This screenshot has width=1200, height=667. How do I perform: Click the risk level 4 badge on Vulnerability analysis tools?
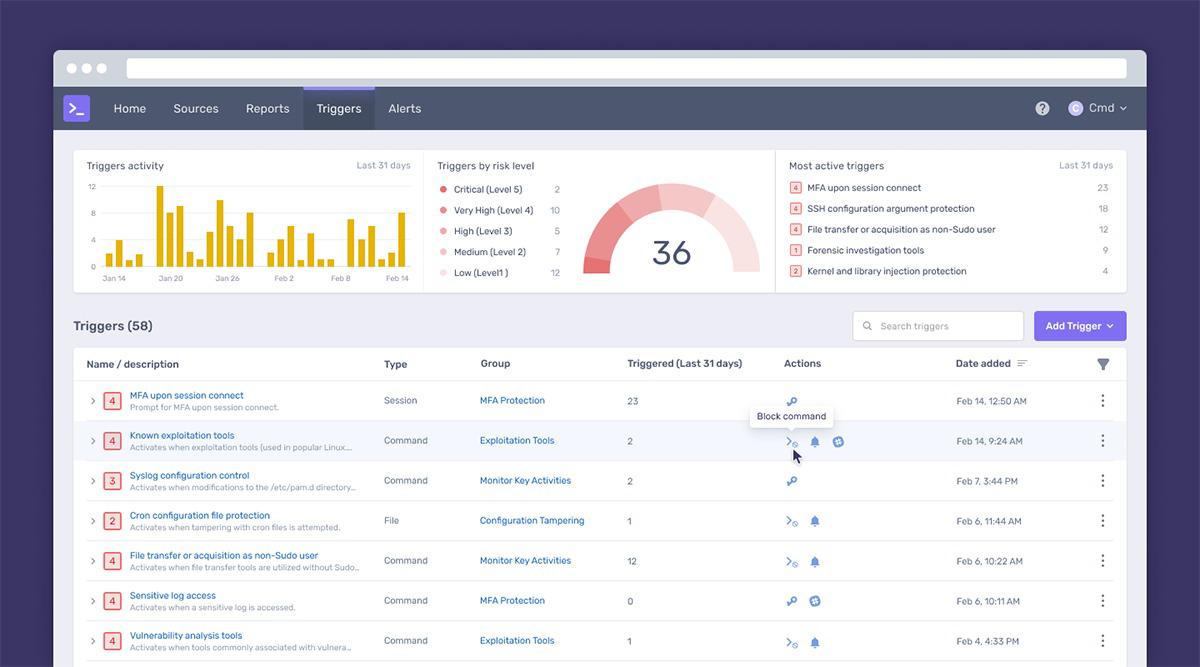point(112,641)
